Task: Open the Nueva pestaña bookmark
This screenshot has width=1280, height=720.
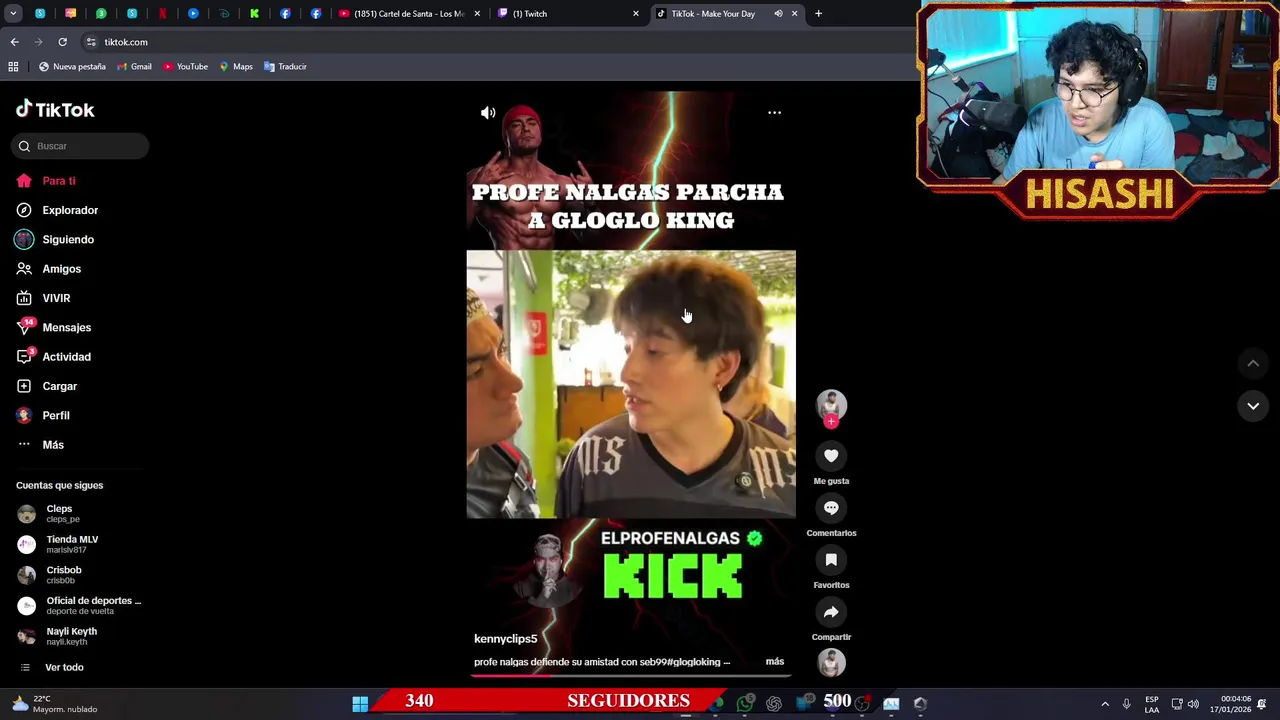Action: (72, 67)
